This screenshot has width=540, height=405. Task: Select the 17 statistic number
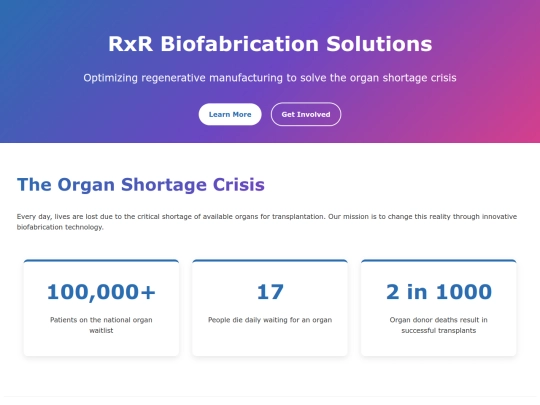click(270, 292)
